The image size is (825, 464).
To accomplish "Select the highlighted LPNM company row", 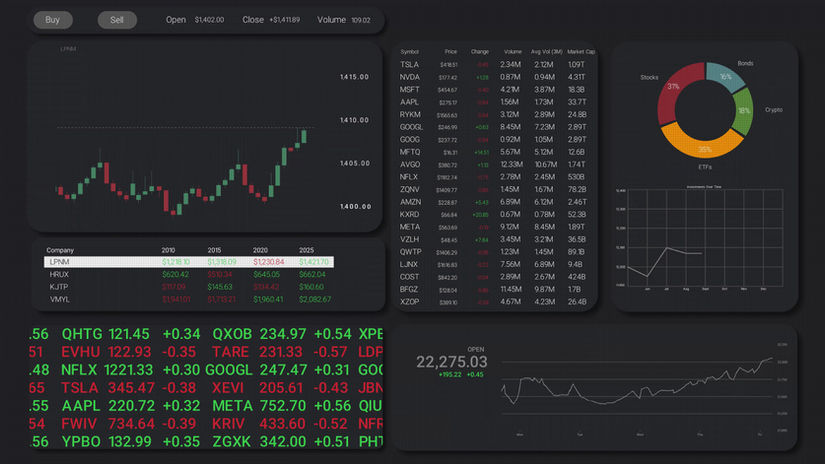I will 189,262.
